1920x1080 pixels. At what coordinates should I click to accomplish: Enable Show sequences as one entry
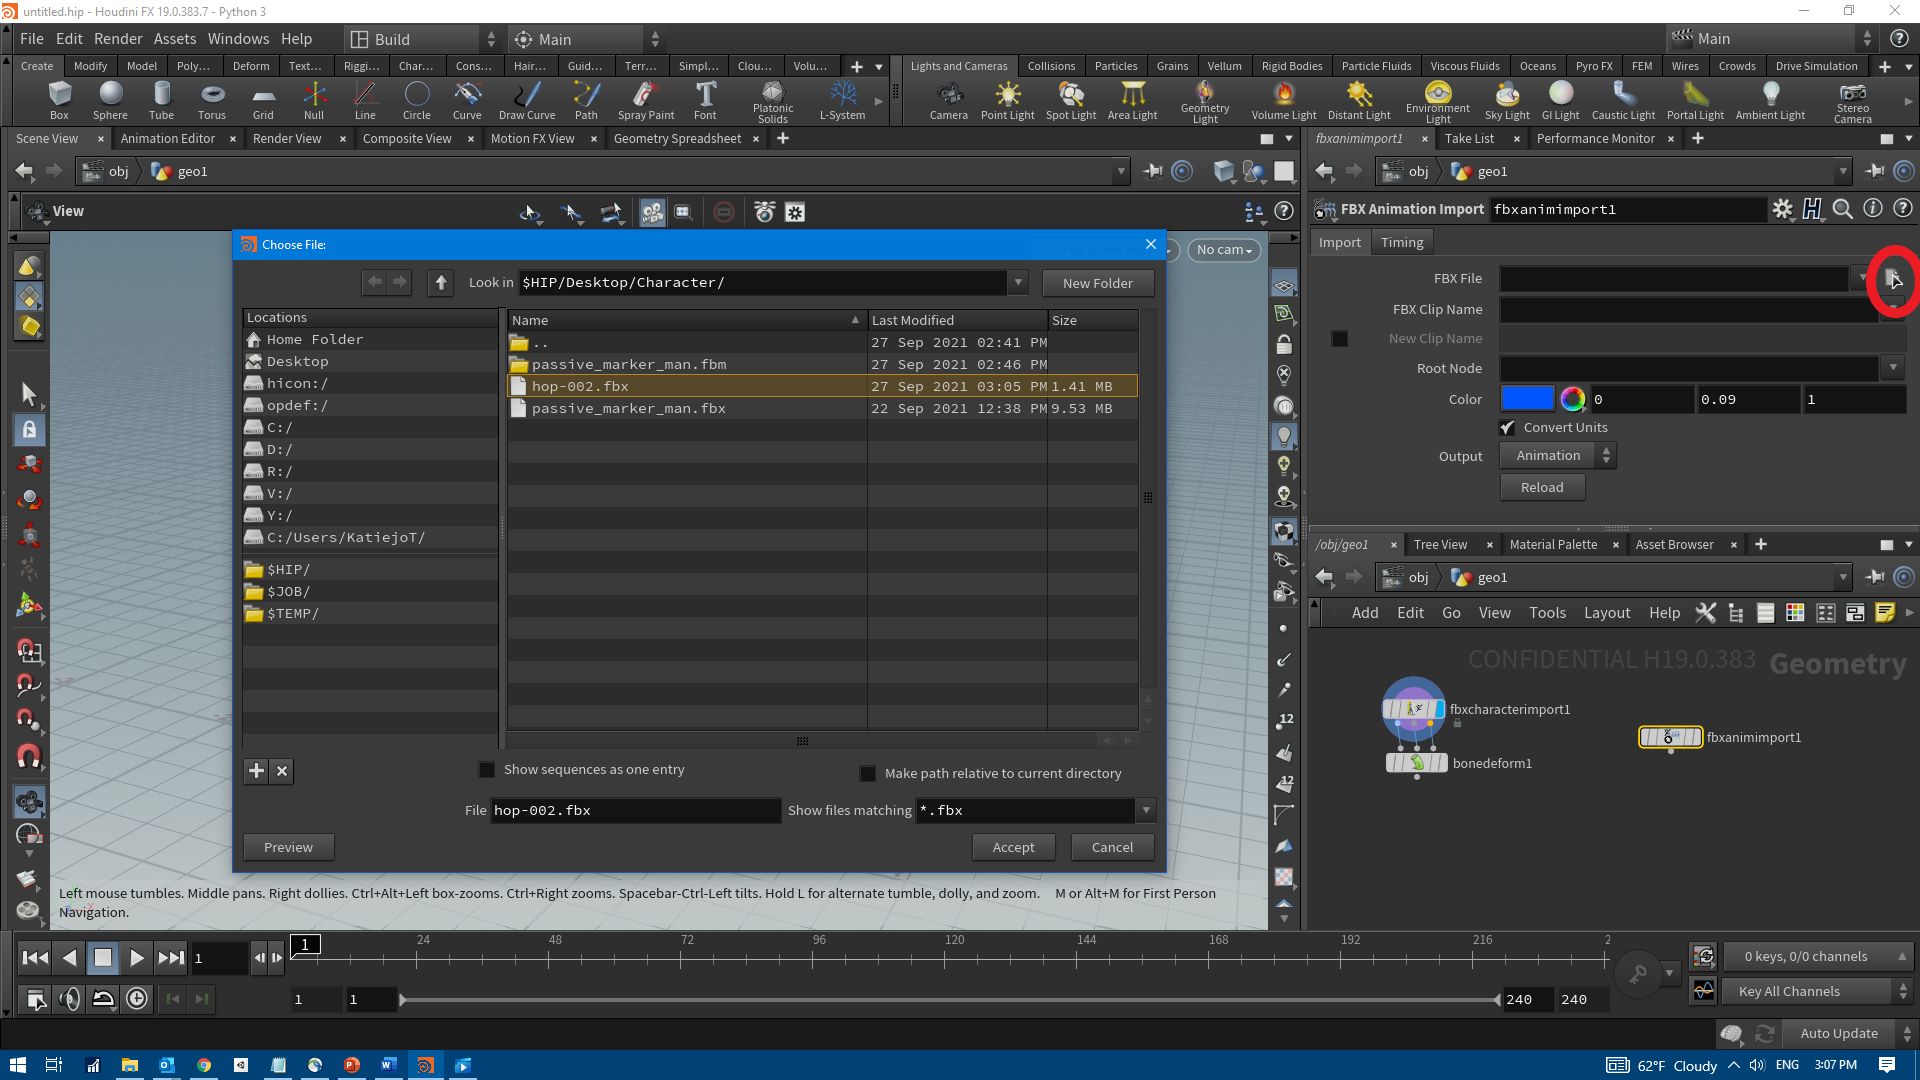pos(487,770)
